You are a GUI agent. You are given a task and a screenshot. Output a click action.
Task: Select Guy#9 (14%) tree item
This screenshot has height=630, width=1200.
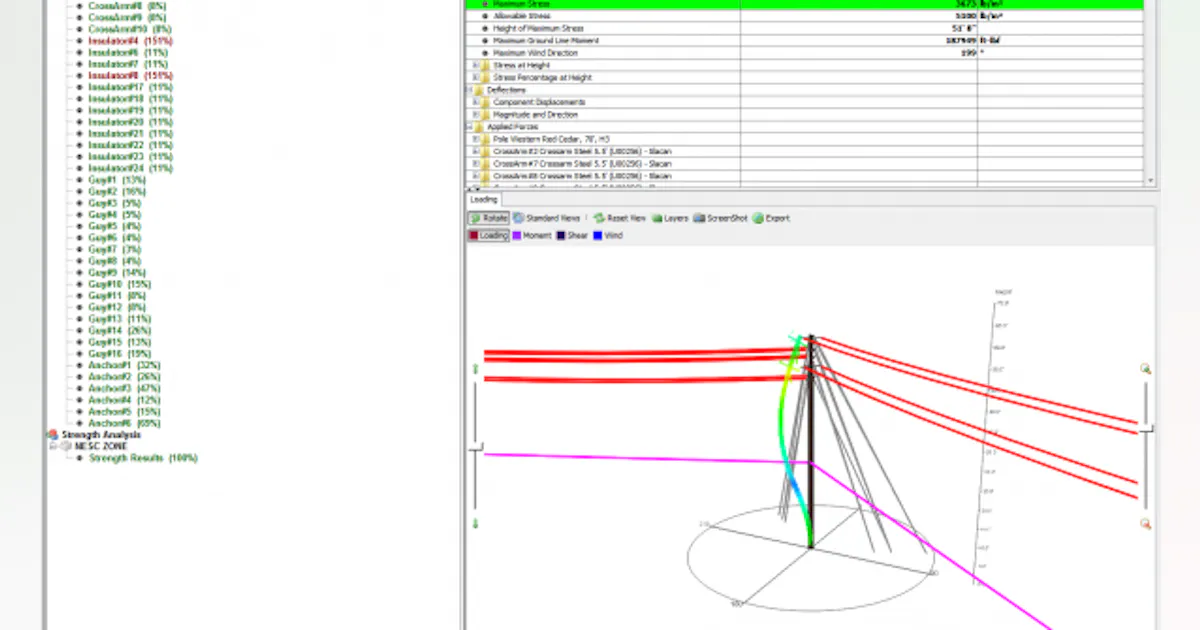tap(117, 272)
